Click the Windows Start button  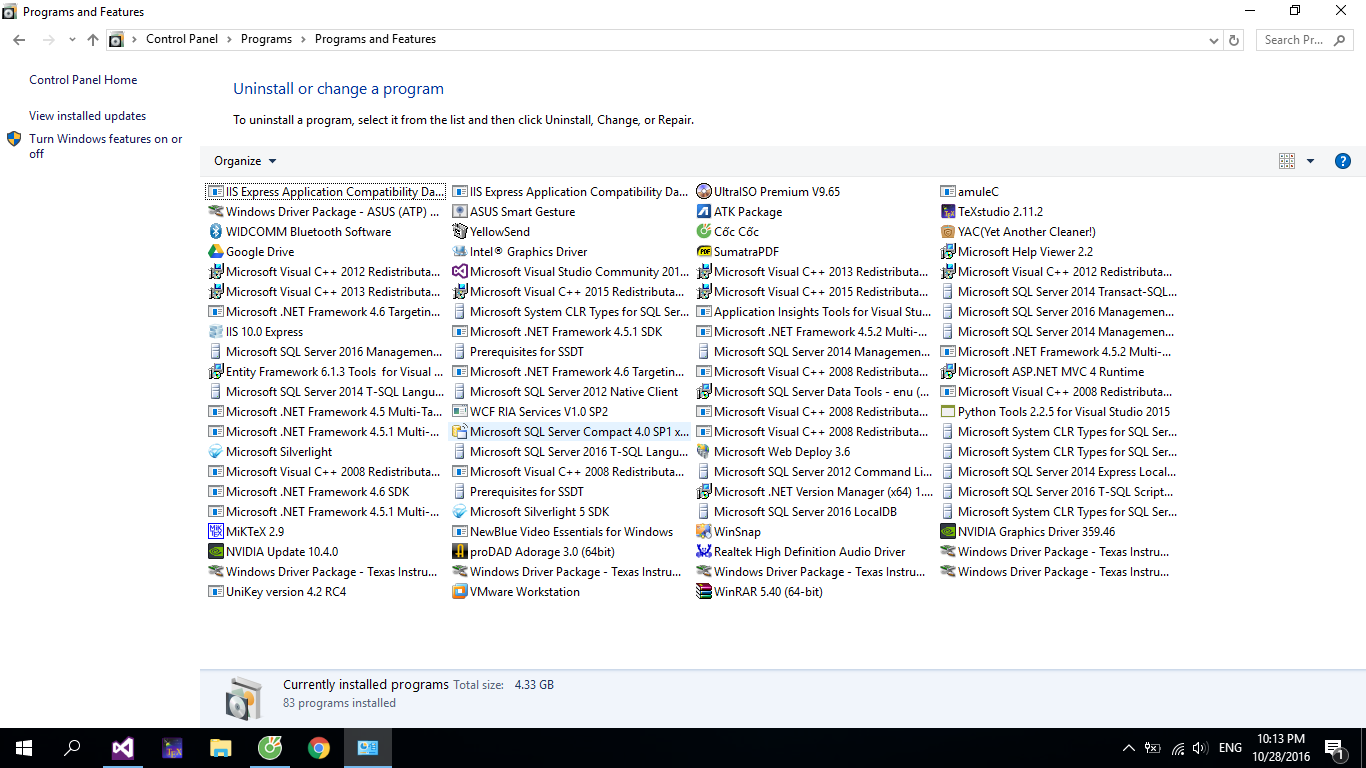coord(24,748)
